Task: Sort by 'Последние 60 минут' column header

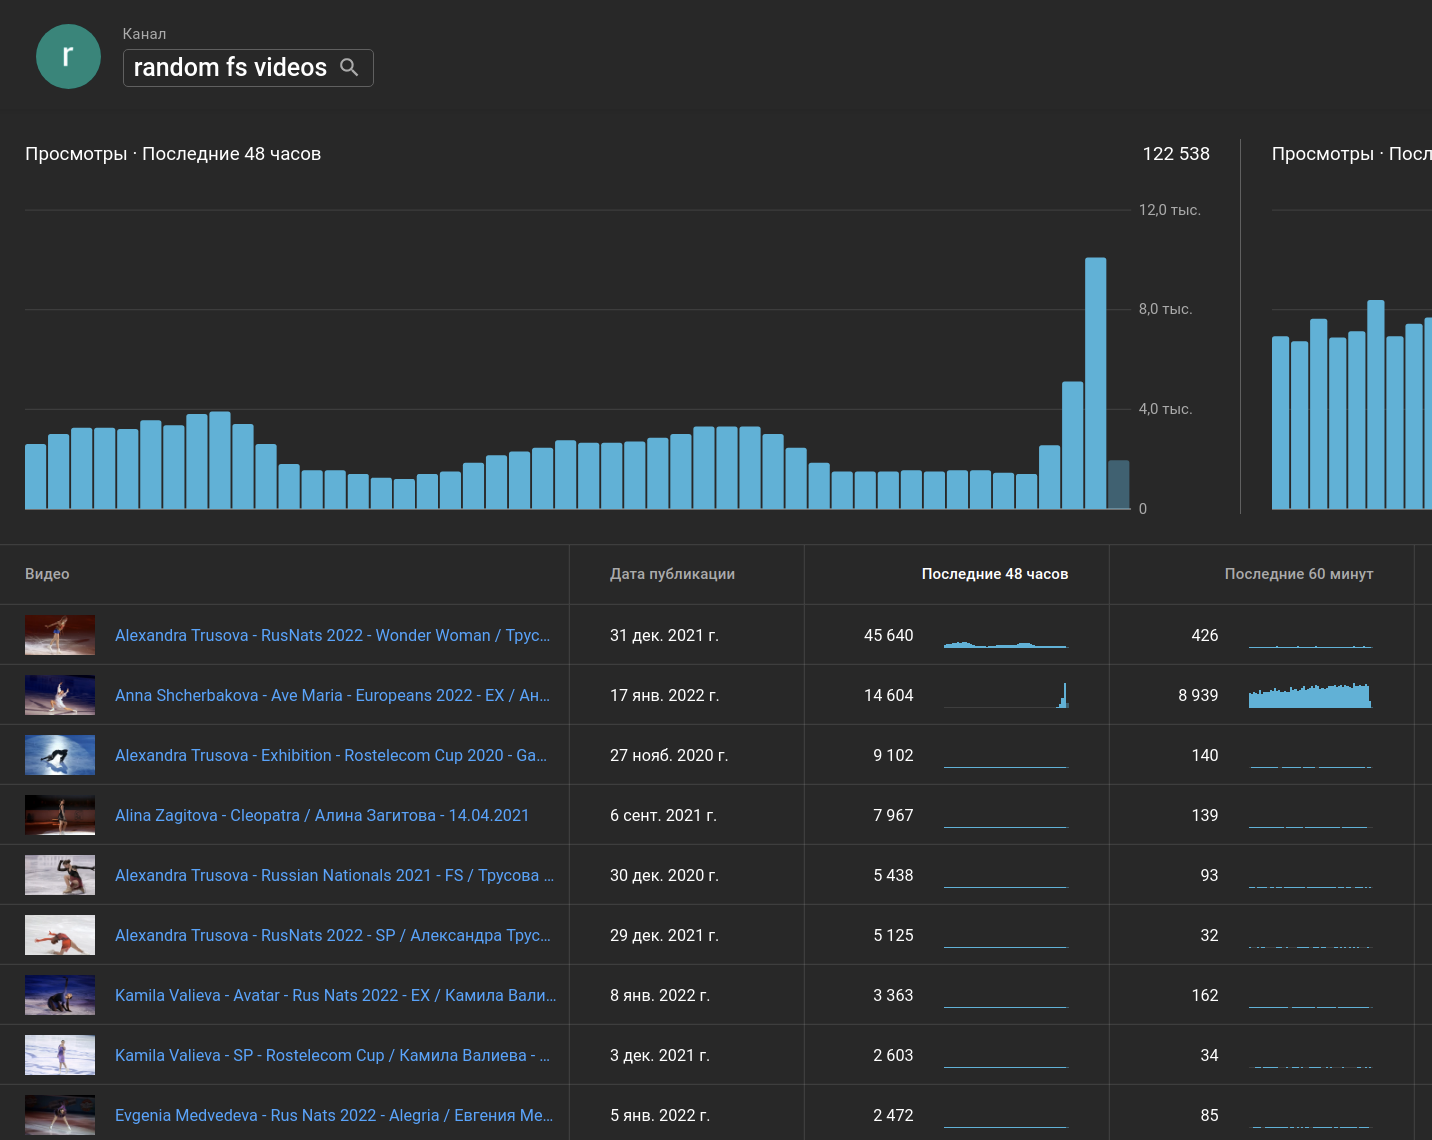Action: 1298,574
